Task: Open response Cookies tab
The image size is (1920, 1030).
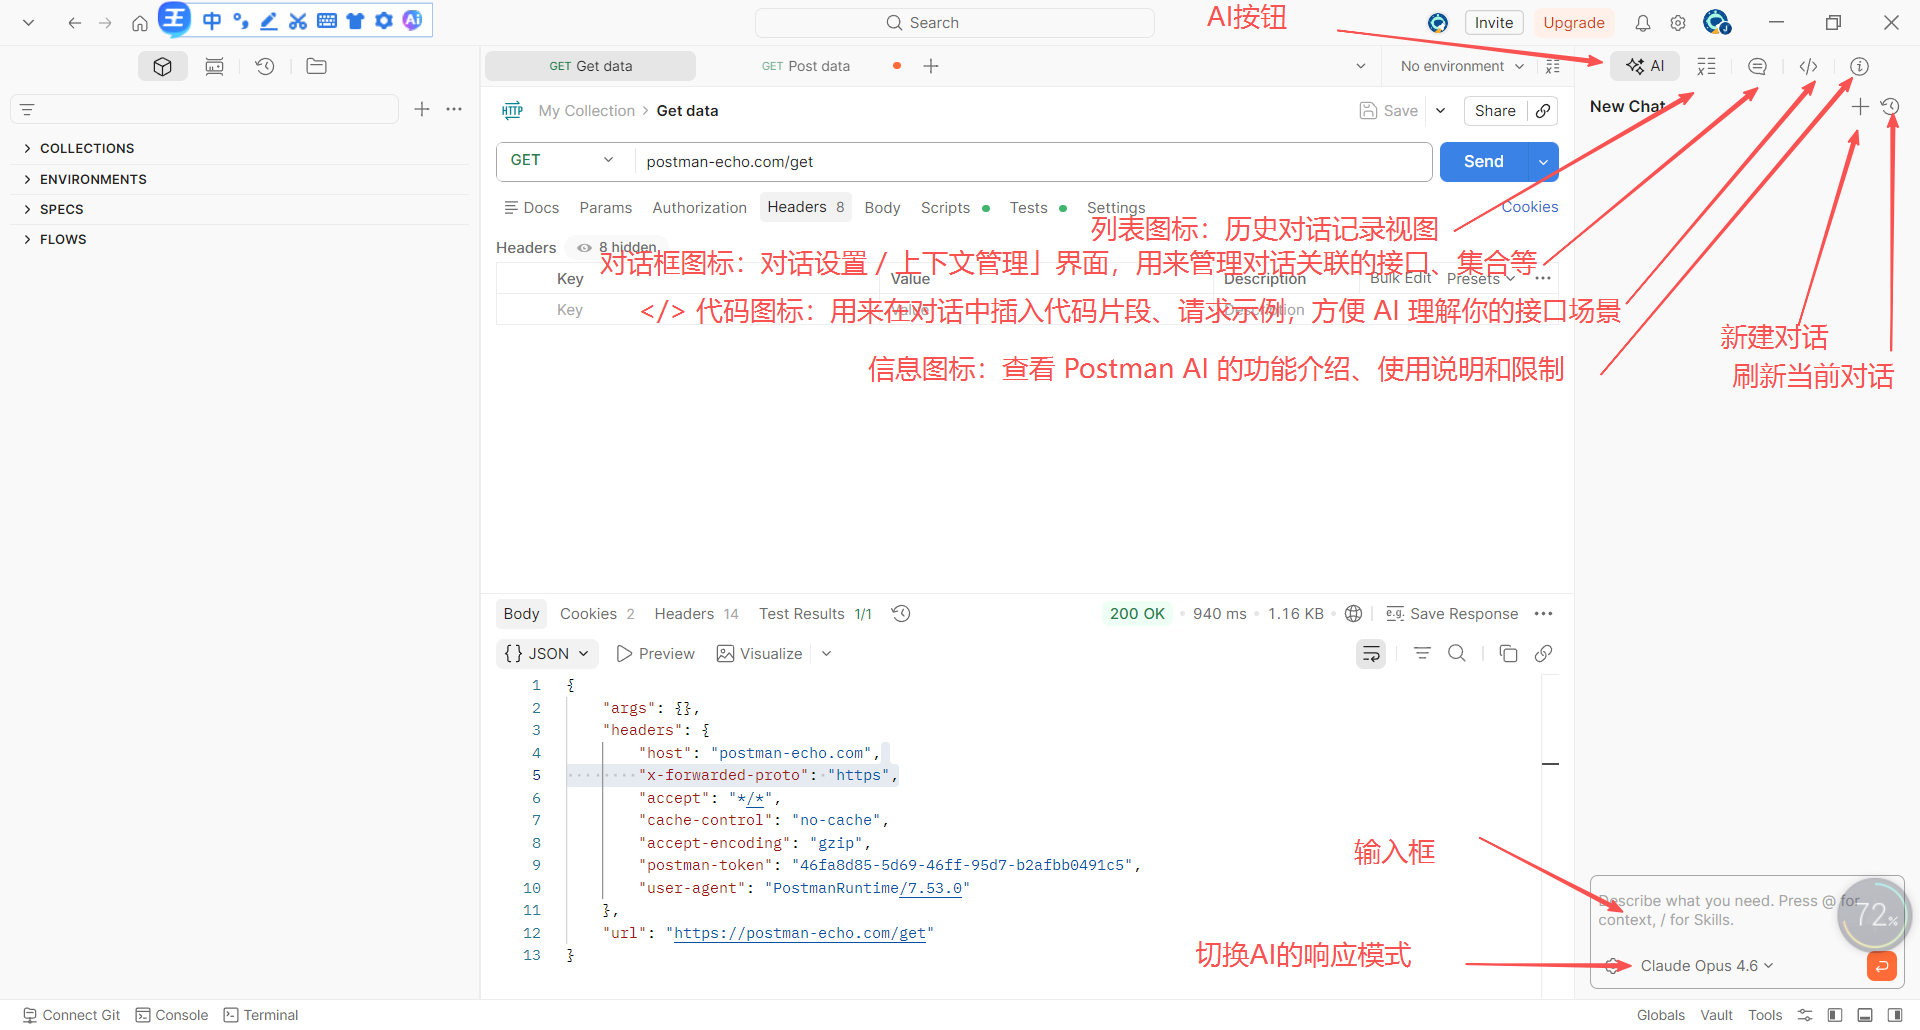Action: point(597,614)
